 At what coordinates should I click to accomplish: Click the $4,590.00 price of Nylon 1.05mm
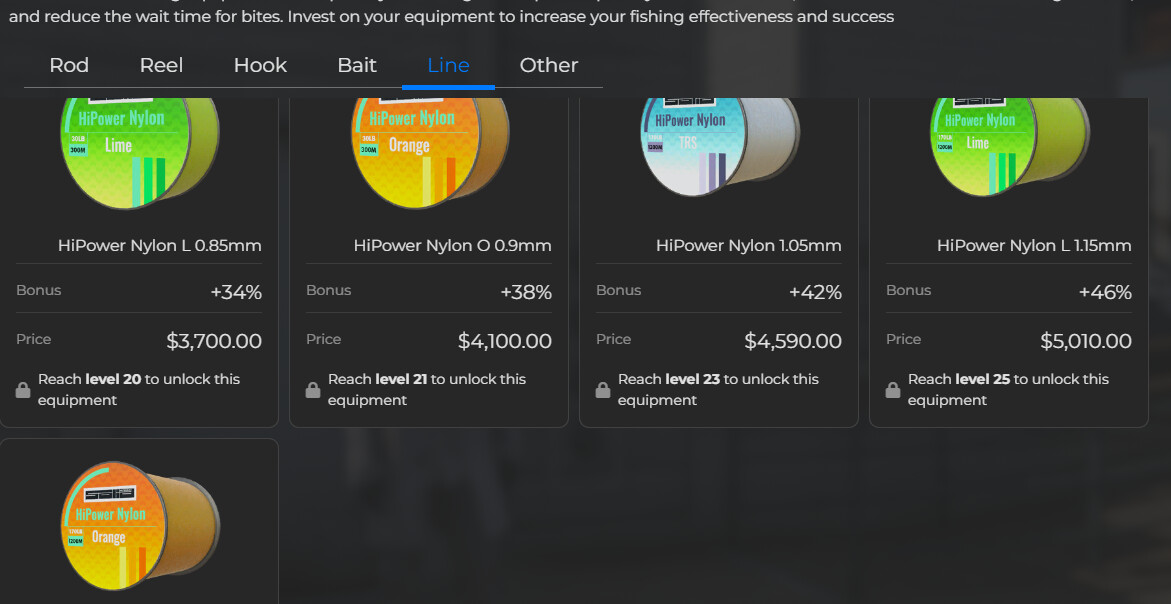point(793,341)
